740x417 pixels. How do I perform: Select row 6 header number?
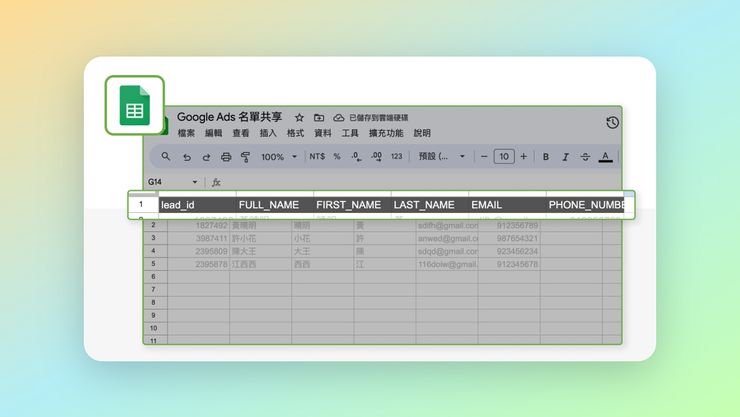point(153,277)
